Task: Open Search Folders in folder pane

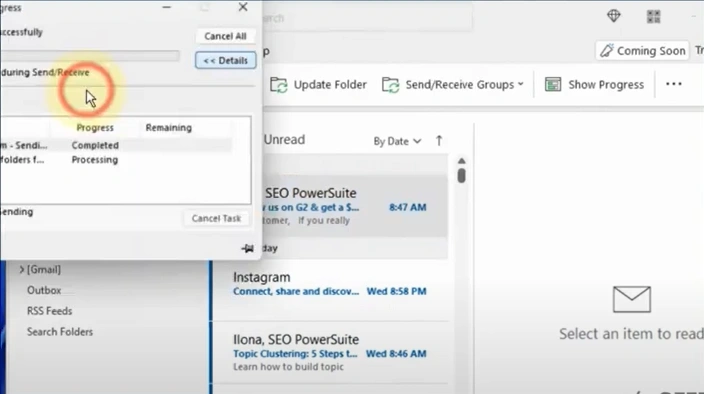Action: coord(60,332)
